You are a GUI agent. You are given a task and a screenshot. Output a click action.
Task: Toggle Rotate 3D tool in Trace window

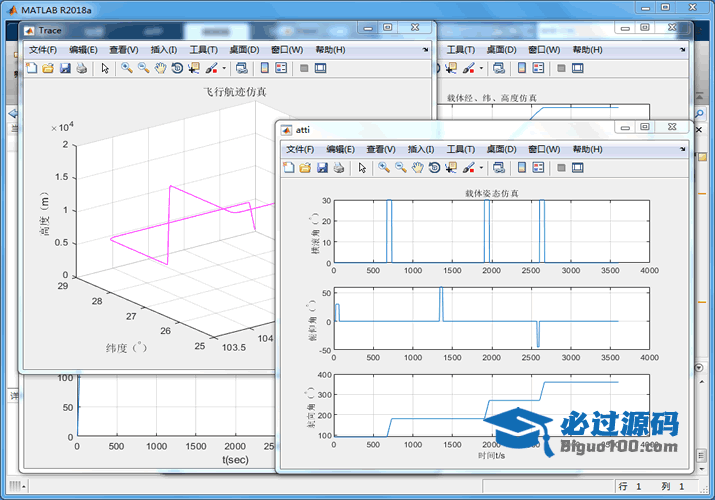tap(177, 69)
